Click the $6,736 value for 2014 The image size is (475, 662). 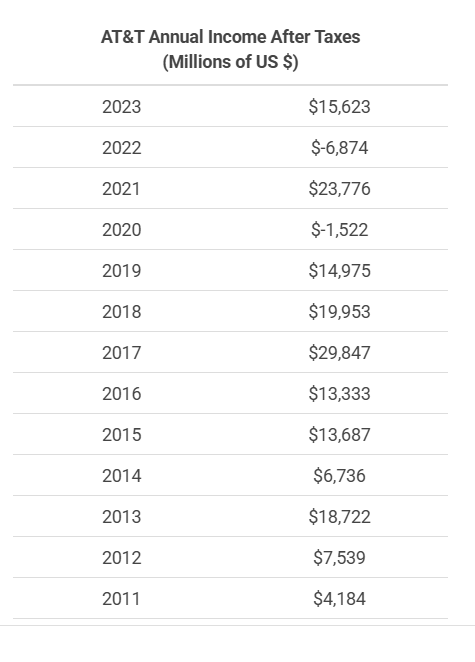339,475
